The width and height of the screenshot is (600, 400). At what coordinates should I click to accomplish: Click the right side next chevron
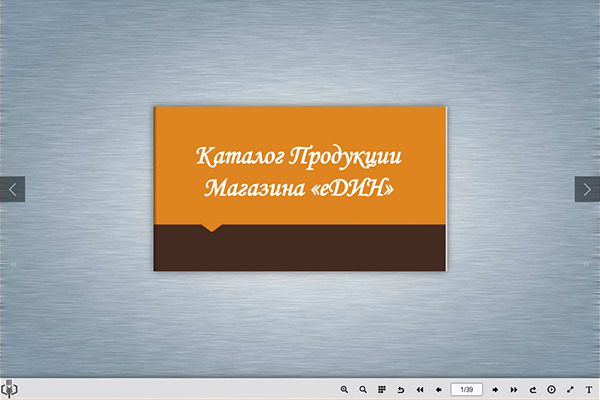[x=587, y=189]
